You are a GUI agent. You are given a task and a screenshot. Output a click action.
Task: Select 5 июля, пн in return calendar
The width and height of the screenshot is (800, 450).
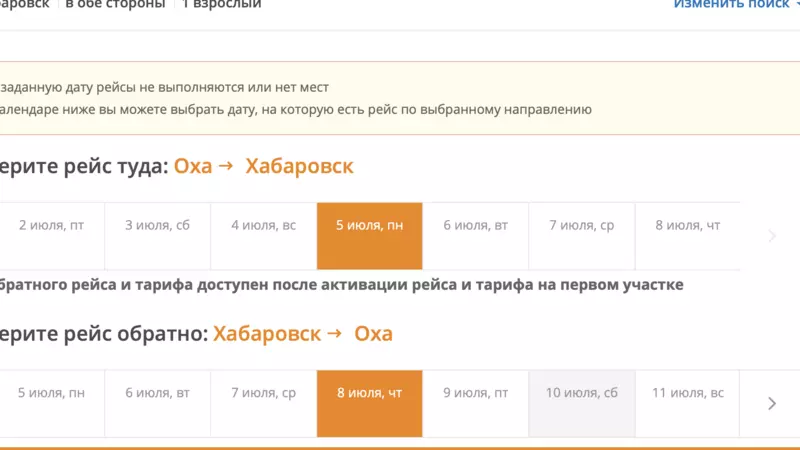(51, 393)
